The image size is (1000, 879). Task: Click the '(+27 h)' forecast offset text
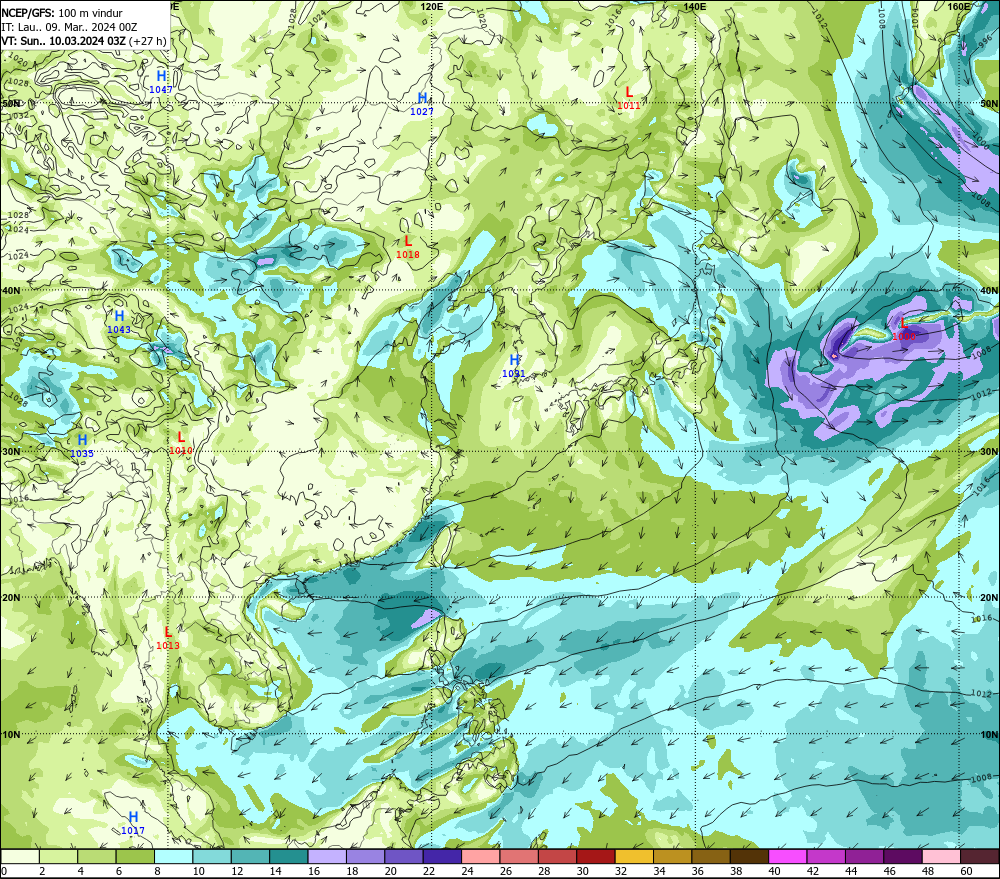point(147,41)
